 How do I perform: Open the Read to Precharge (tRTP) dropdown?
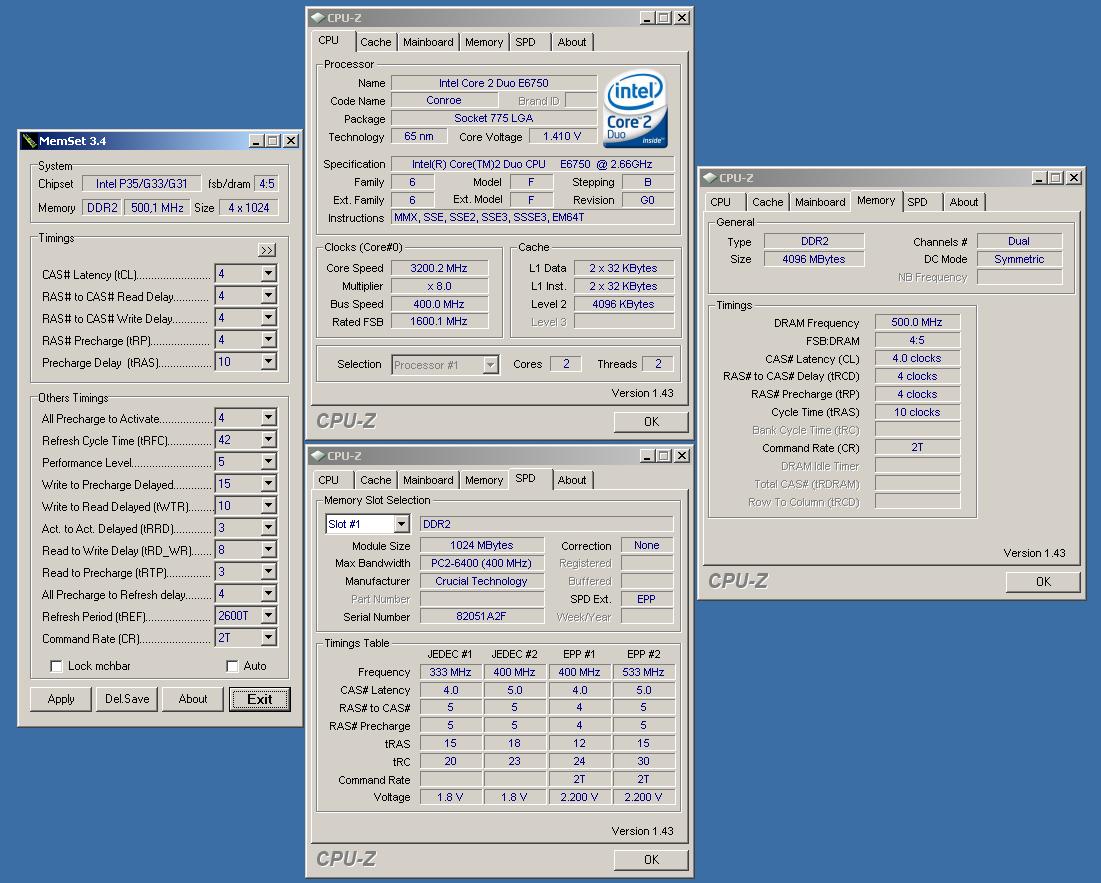[x=268, y=571]
